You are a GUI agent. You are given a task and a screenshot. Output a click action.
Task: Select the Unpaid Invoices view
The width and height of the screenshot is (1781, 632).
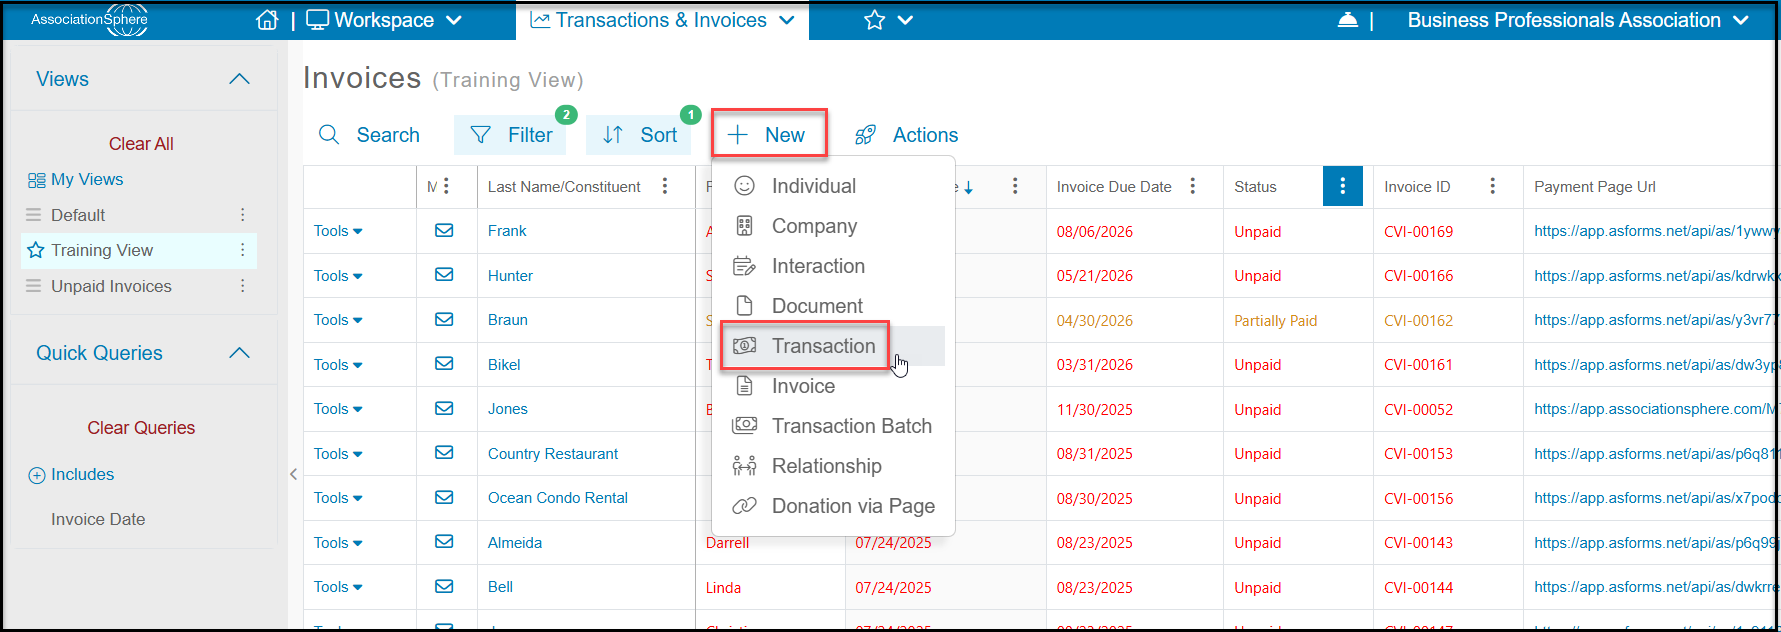tap(111, 286)
